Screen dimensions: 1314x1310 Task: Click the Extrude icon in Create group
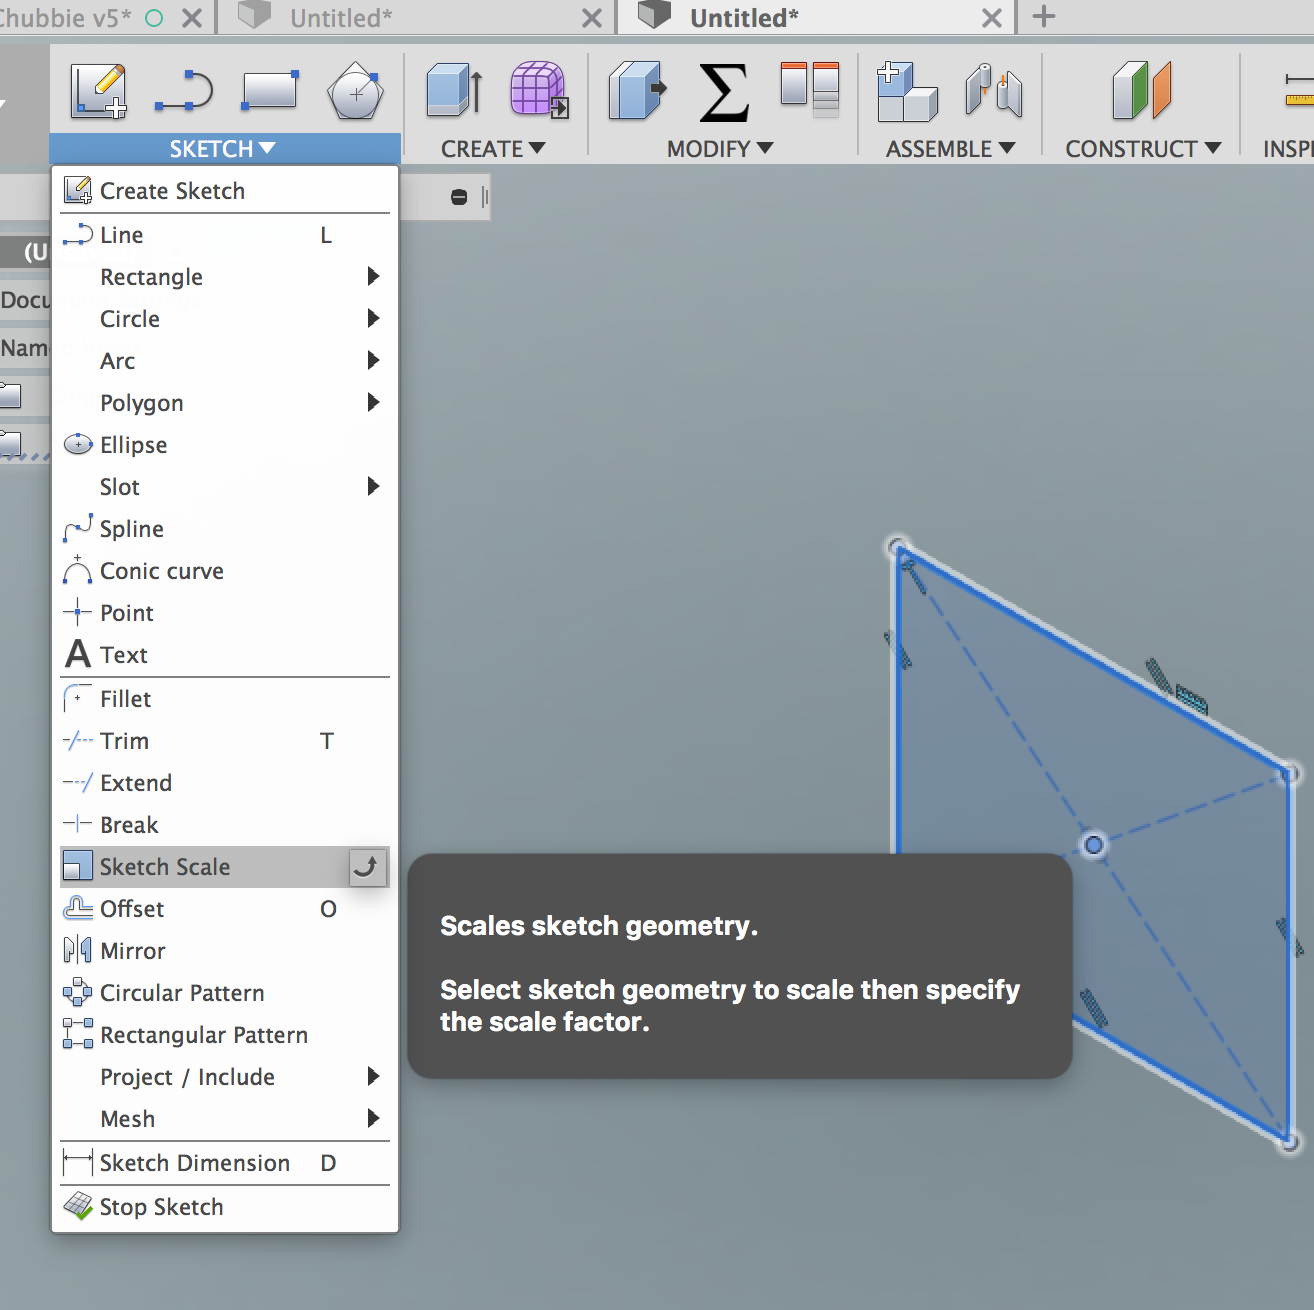454,91
